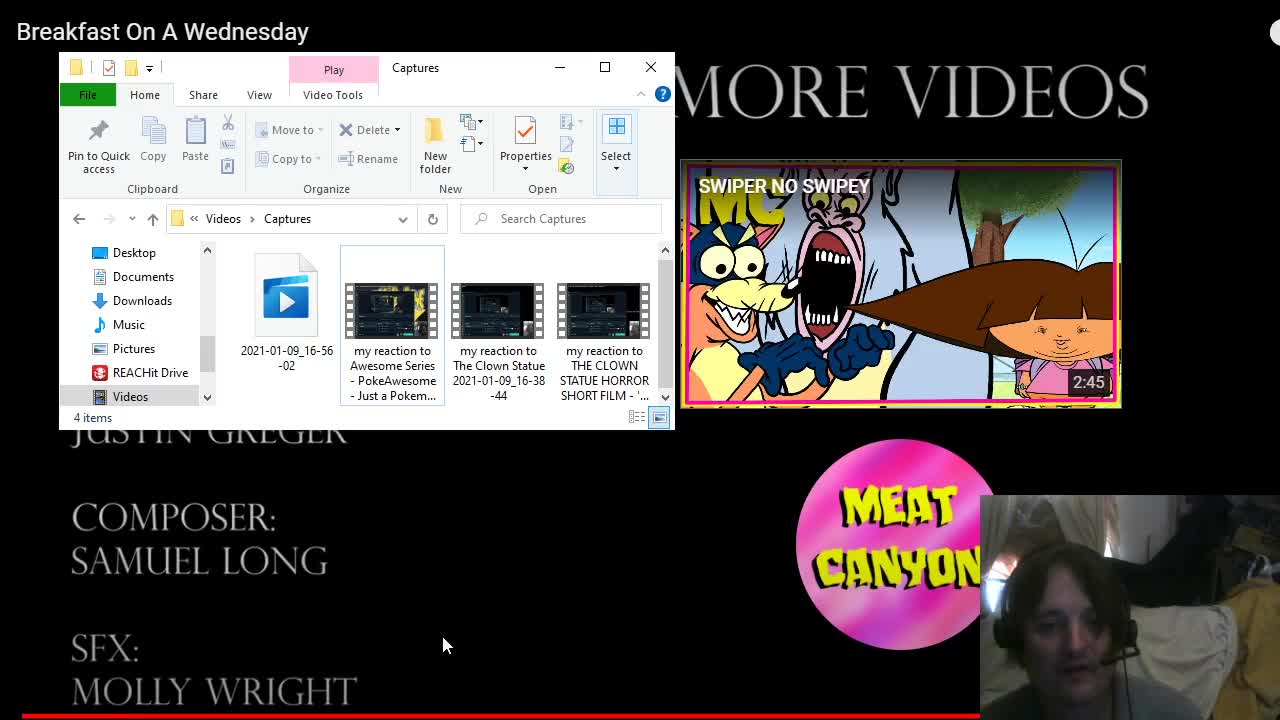The height and width of the screenshot is (720, 1280).
Task: Open REACHit Drive in navigation pane
Action: click(150, 373)
